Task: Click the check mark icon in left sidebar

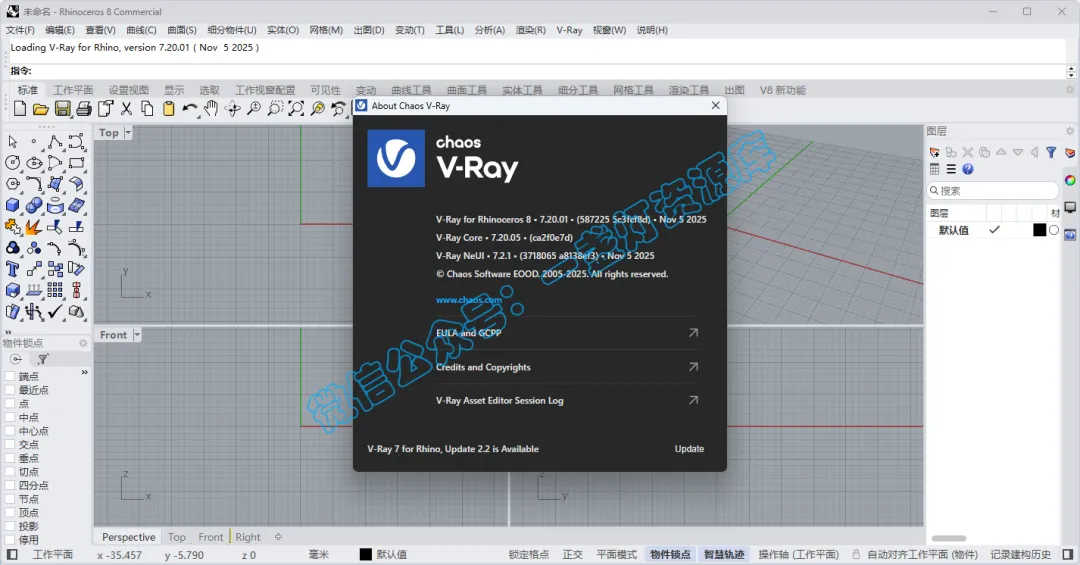Action: point(55,311)
